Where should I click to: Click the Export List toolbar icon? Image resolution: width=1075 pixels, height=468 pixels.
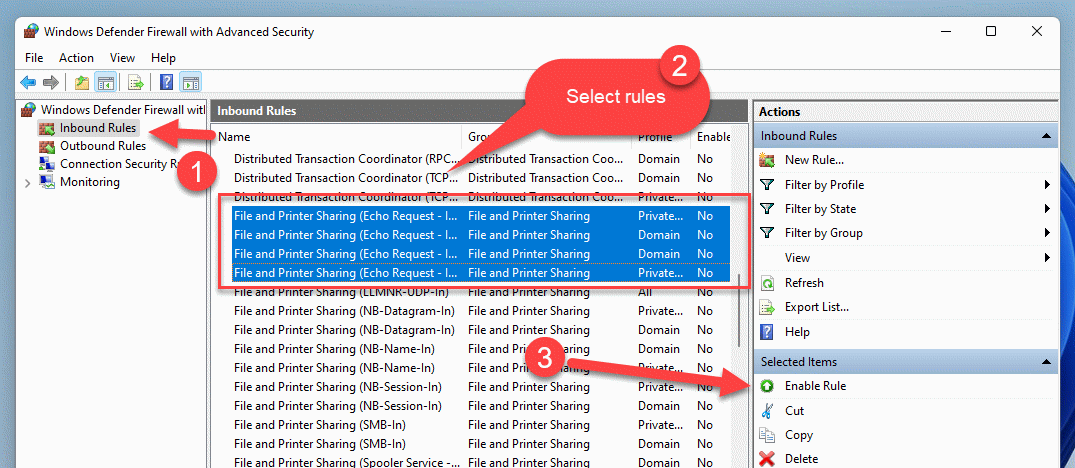point(136,83)
